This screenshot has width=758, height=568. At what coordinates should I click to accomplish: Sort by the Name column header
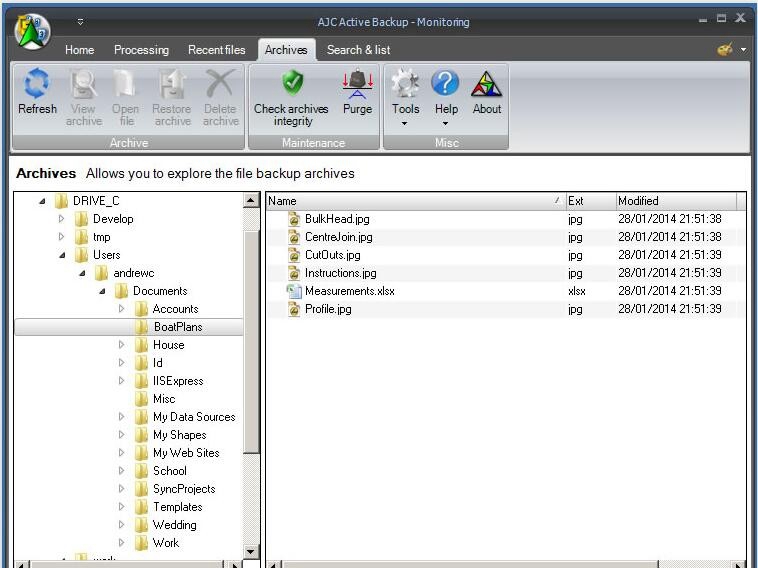[x=415, y=201]
